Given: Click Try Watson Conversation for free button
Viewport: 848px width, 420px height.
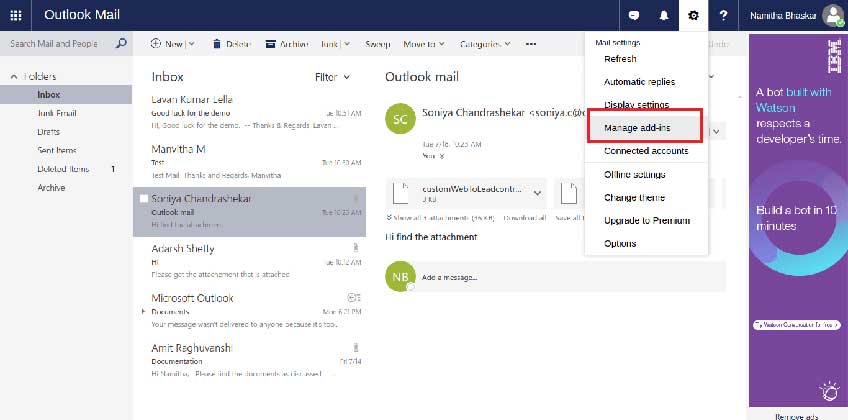Looking at the screenshot, I should [x=797, y=325].
